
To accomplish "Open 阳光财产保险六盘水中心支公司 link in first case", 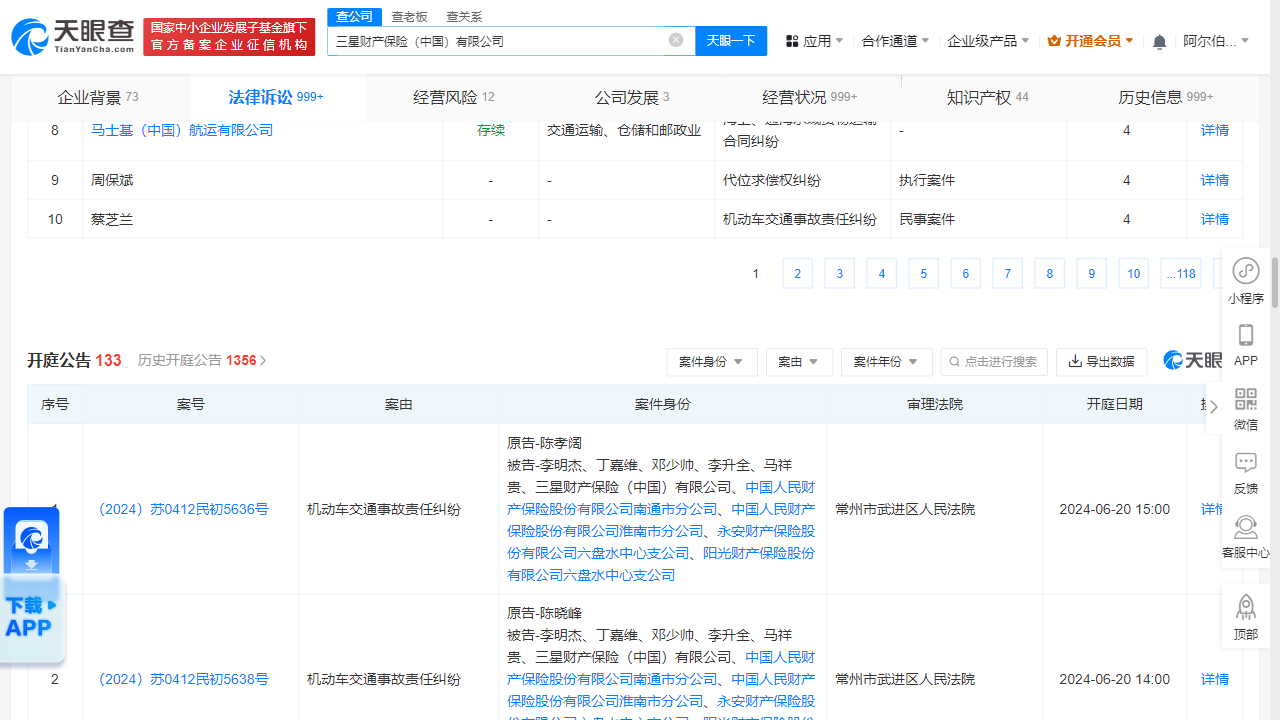I will coord(660,564).
